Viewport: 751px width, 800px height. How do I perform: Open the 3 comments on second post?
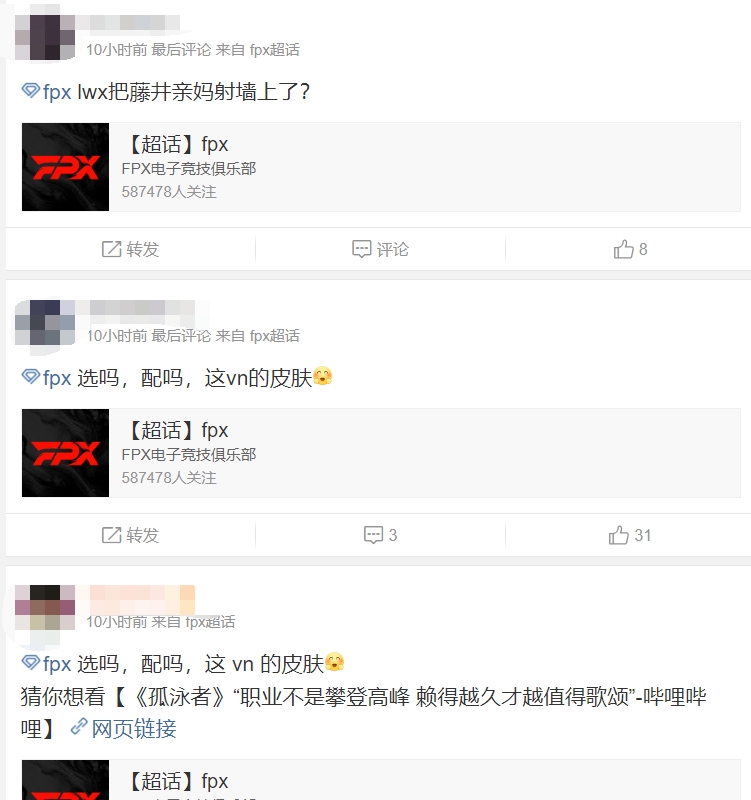[380, 535]
